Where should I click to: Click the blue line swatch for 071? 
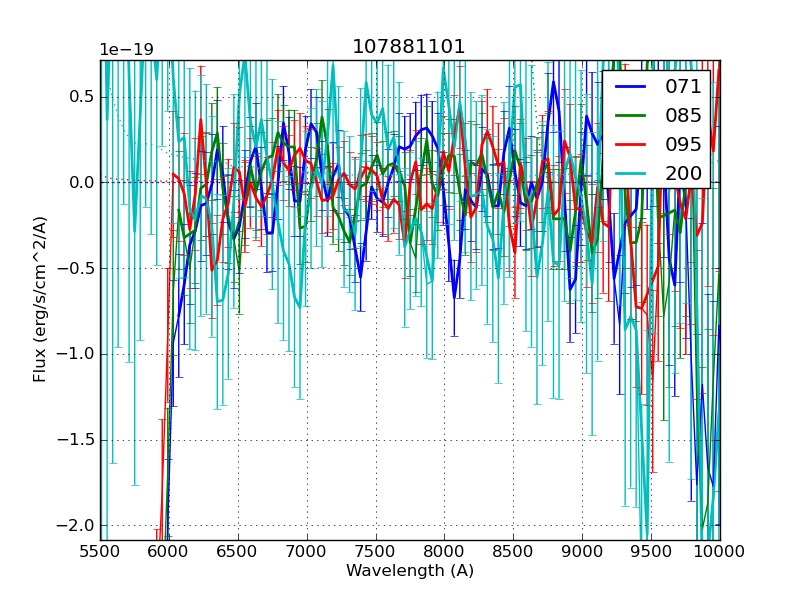click(632, 87)
